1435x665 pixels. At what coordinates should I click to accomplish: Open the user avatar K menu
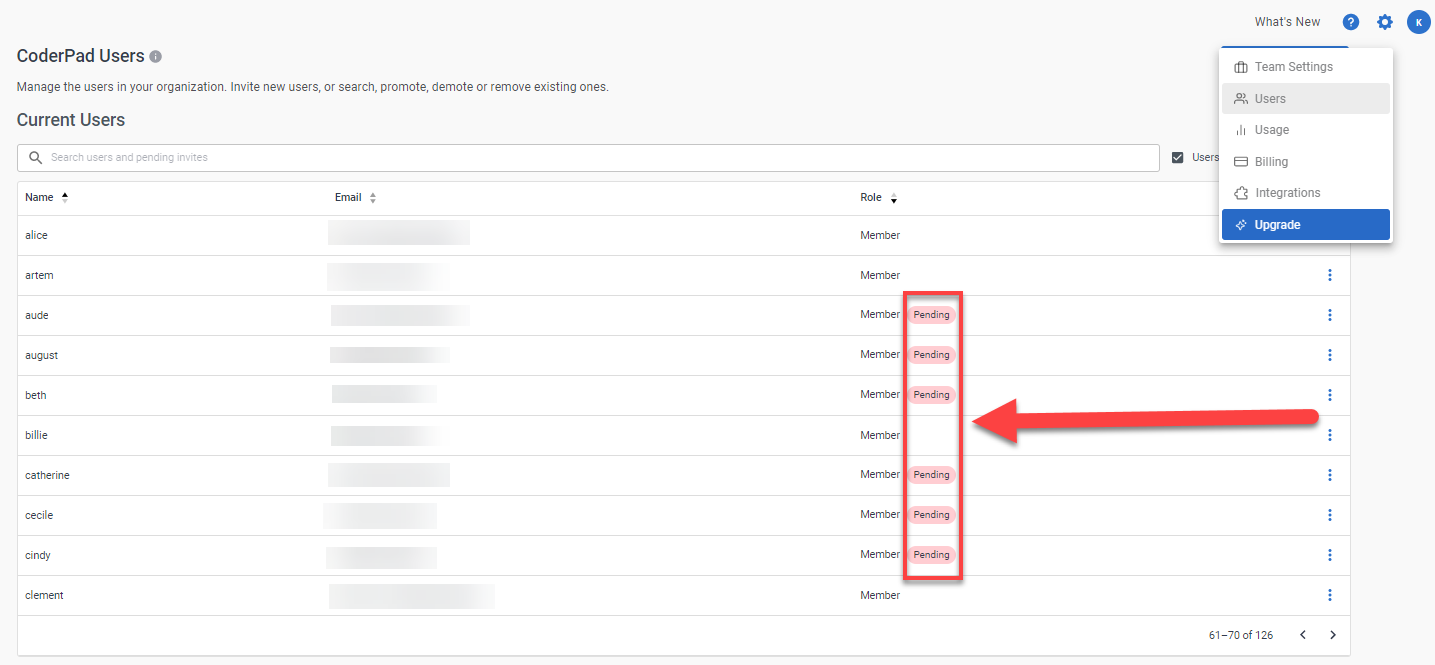pos(1418,22)
